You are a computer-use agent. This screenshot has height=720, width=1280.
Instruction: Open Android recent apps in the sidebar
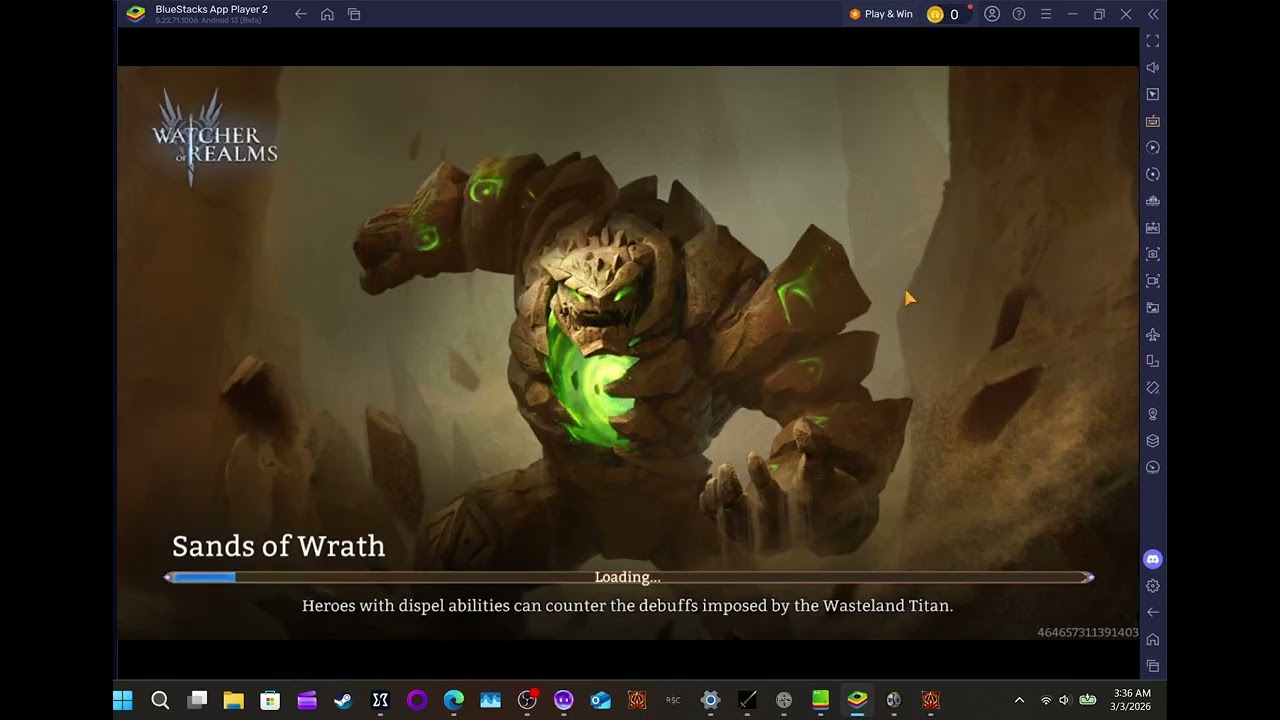1153,666
